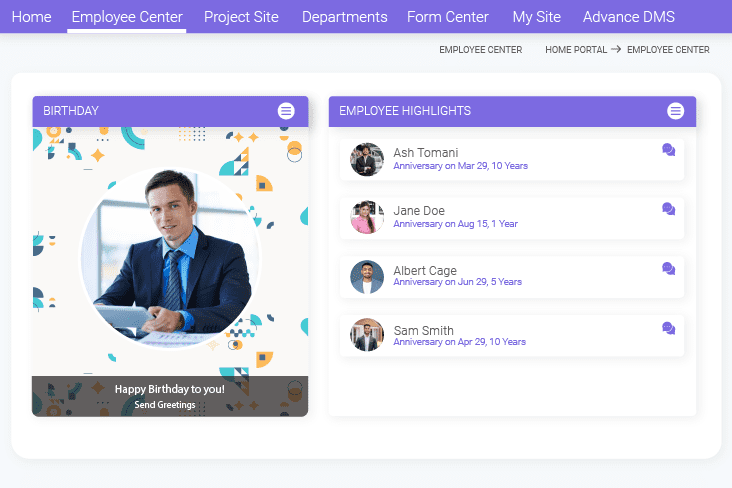Open Sam Smith's profile picture

pyautogui.click(x=367, y=335)
